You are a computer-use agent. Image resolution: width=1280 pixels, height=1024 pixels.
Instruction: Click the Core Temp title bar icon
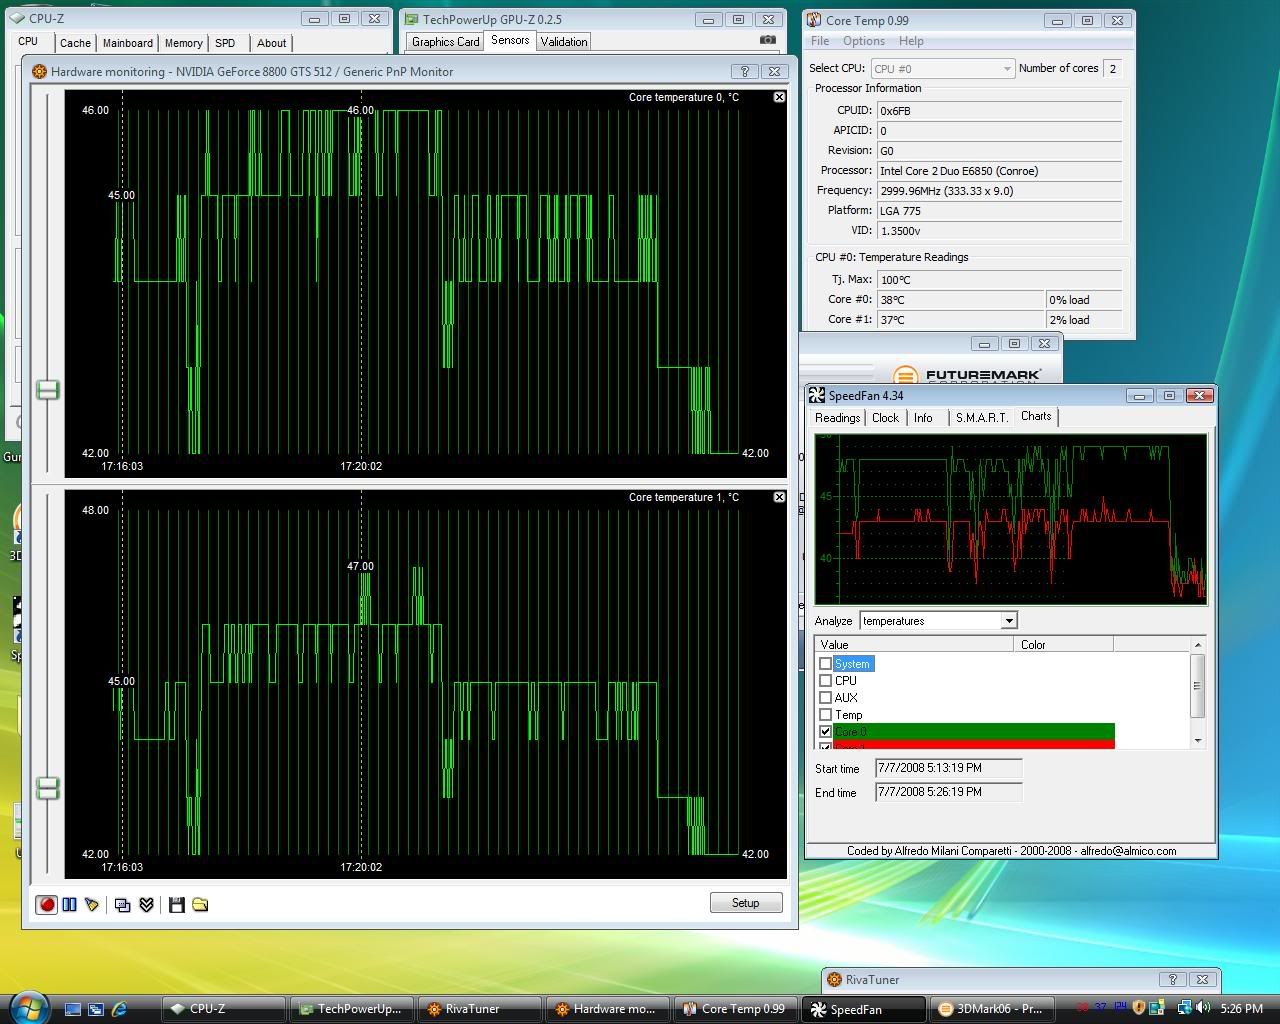pos(815,20)
